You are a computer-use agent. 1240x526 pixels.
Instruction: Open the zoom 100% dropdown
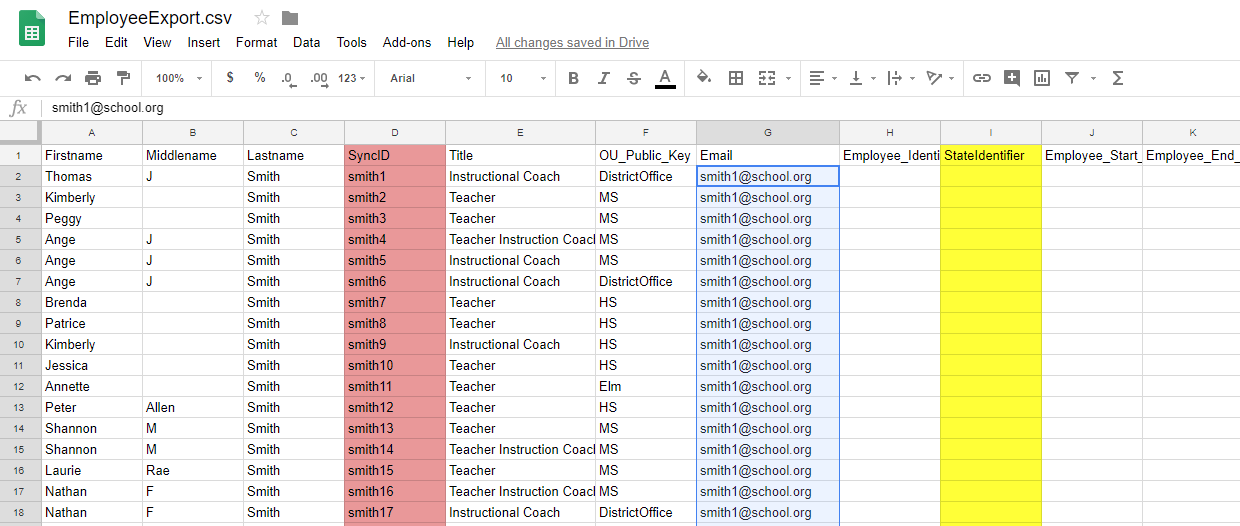(179, 78)
